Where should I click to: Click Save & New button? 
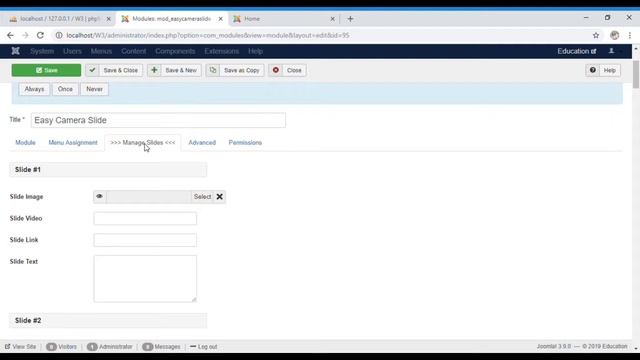click(174, 70)
